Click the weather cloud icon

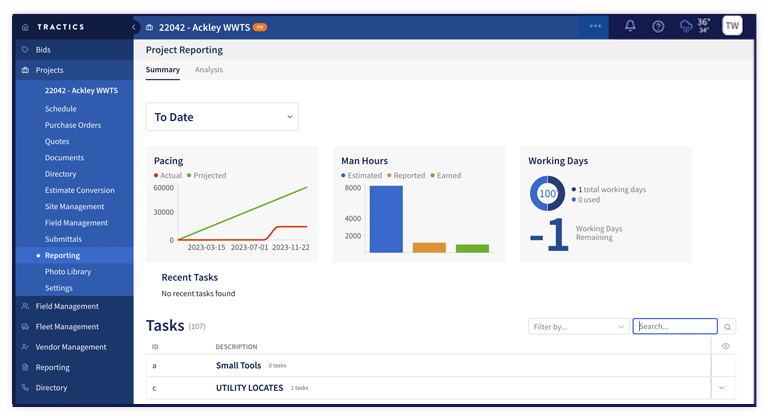point(685,26)
